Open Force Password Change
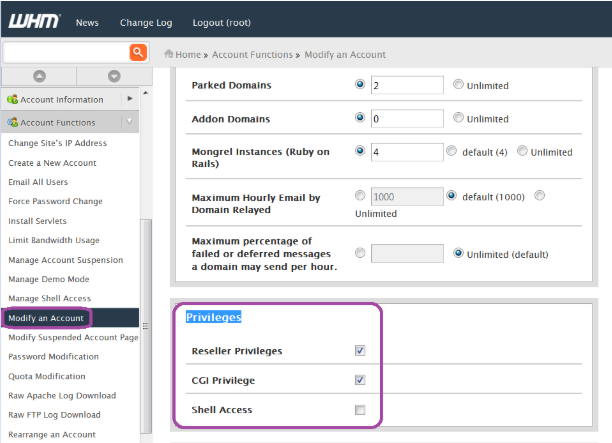The width and height of the screenshot is (612, 443). tap(55, 201)
